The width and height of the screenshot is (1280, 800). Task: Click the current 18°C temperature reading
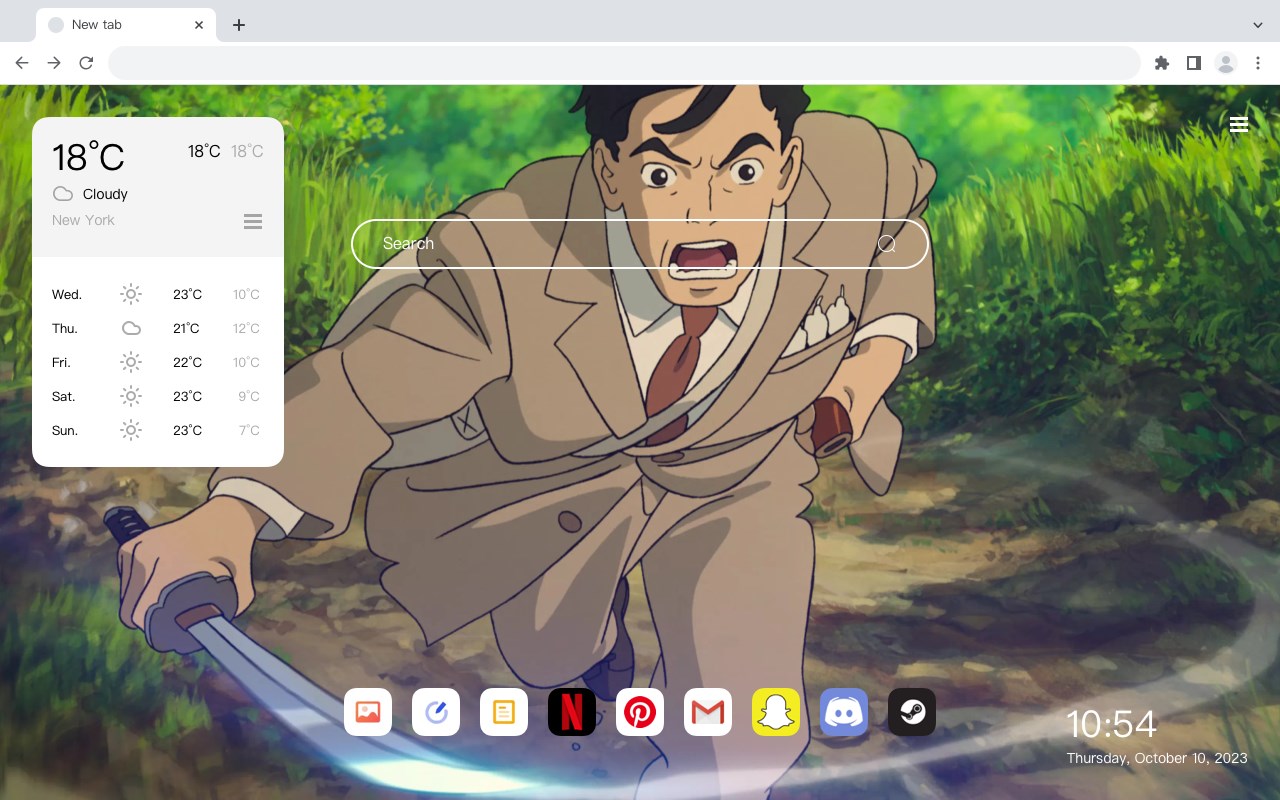88,157
